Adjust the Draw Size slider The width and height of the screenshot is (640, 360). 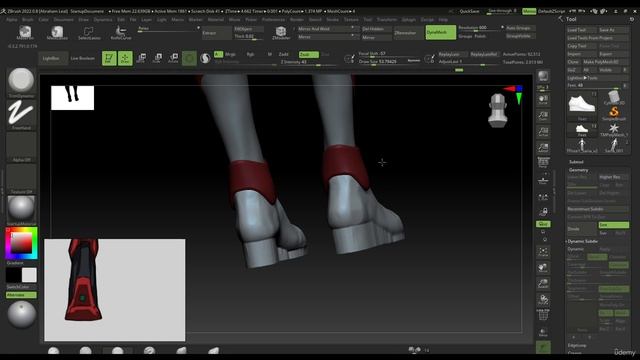389,62
